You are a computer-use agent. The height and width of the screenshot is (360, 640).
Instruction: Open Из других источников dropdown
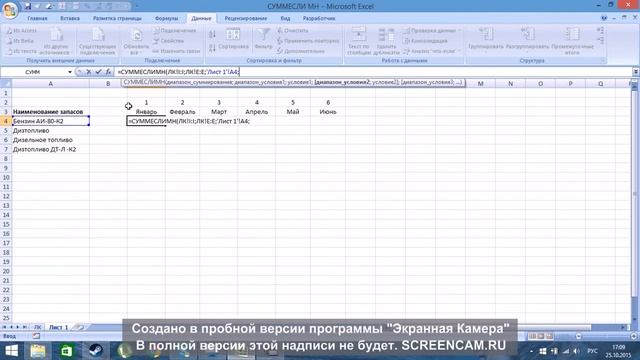click(56, 41)
